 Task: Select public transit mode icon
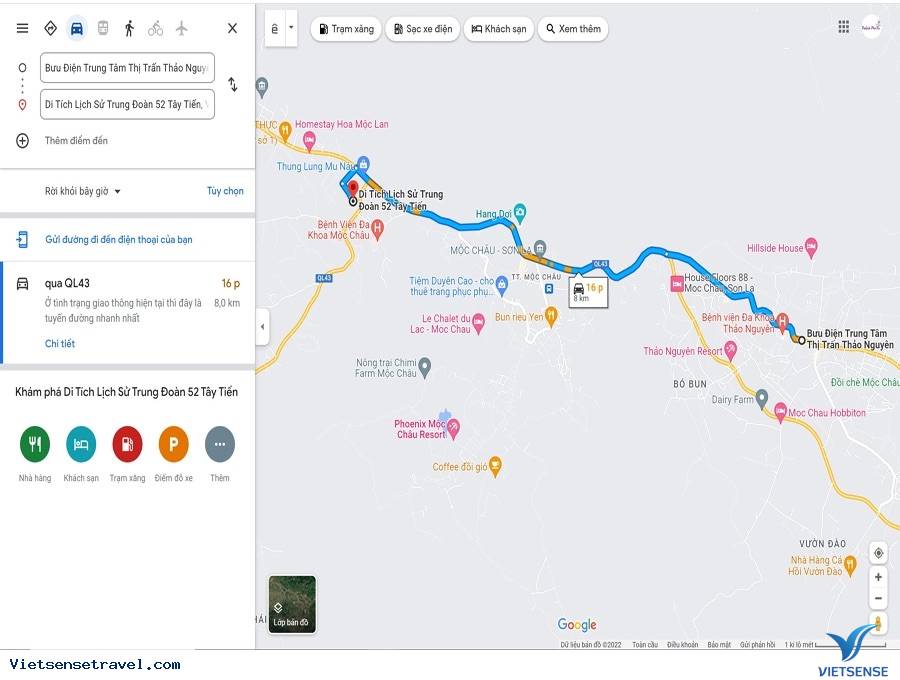[x=103, y=28]
